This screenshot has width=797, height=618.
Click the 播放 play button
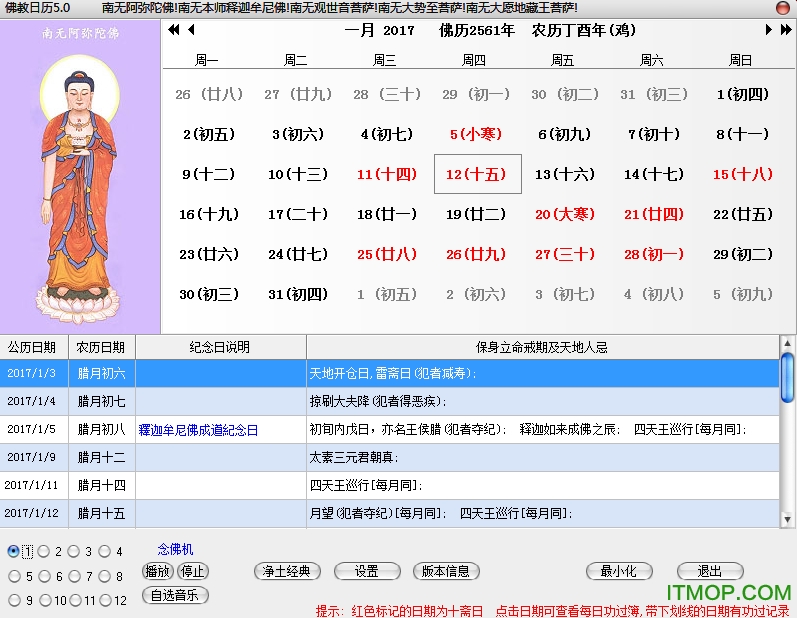coord(158,571)
